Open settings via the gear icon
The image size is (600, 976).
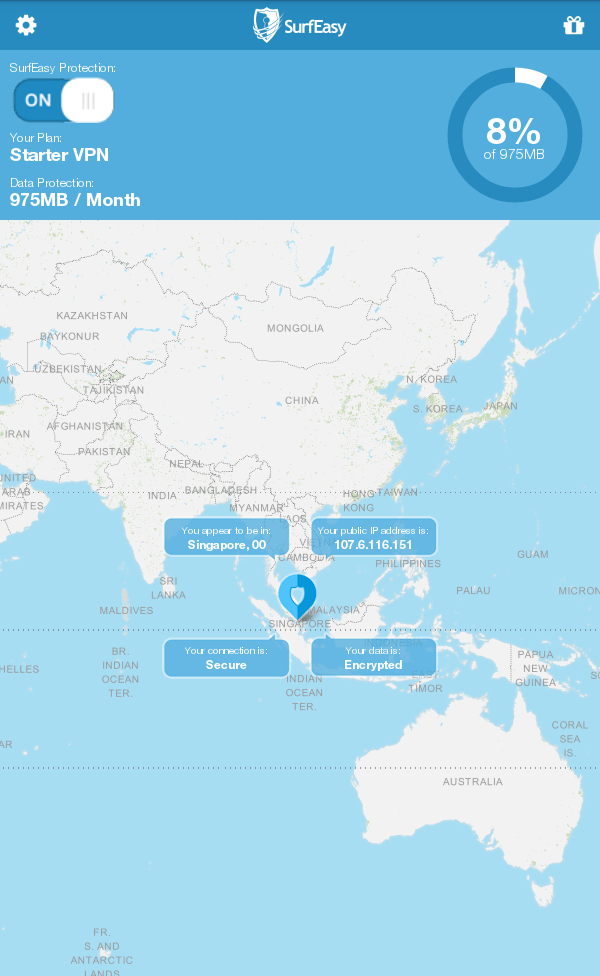coord(26,25)
